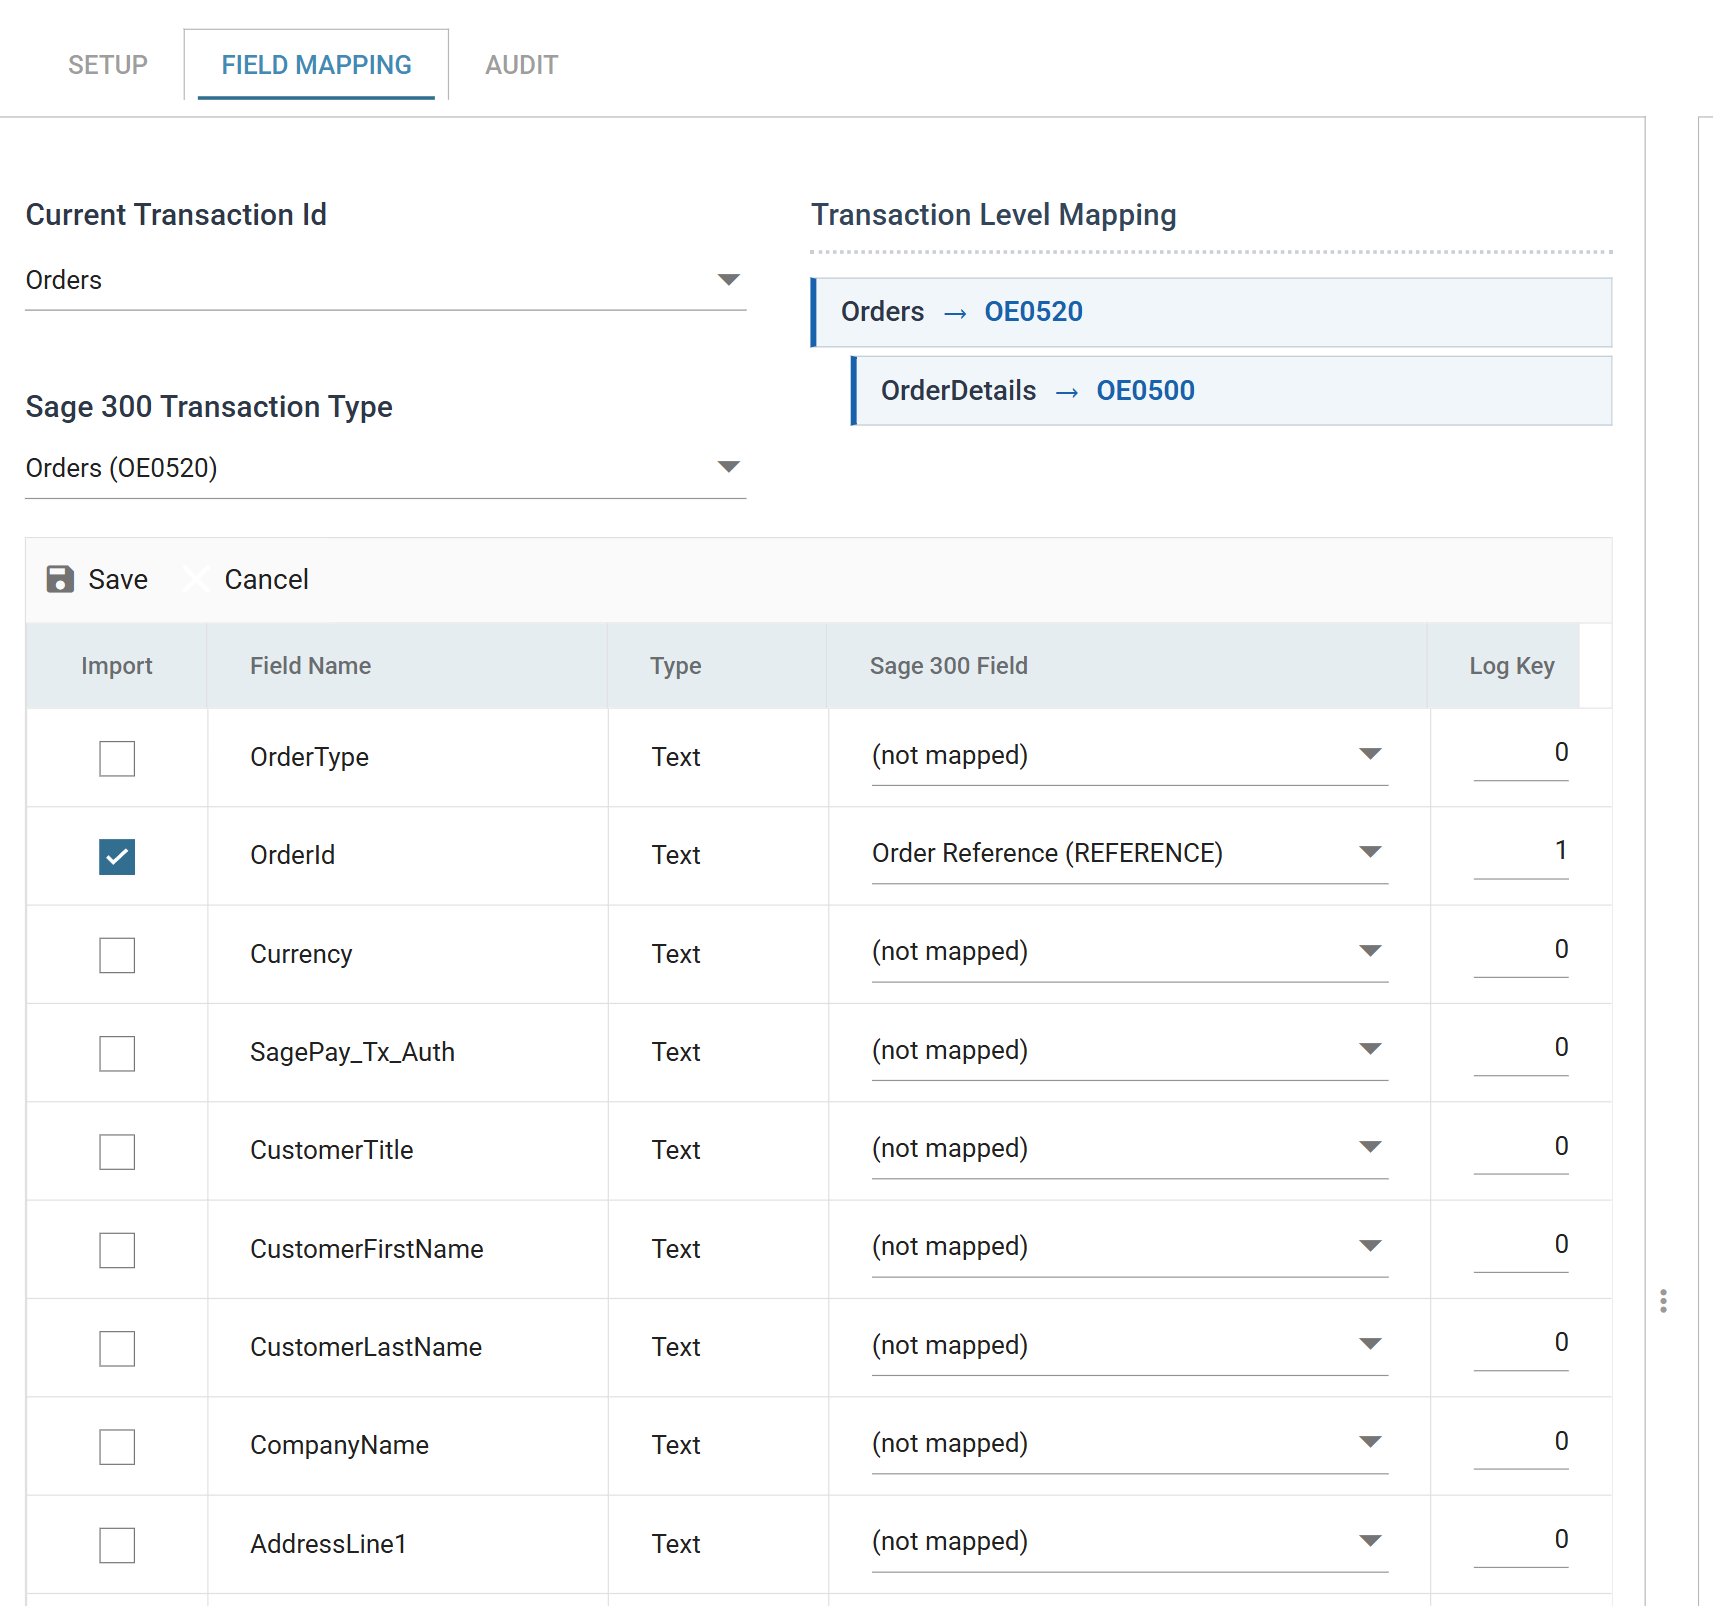This screenshot has width=1713, height=1606.
Task: Open Sage 300 Field dropdown for AddressLine1
Action: (1129, 1541)
